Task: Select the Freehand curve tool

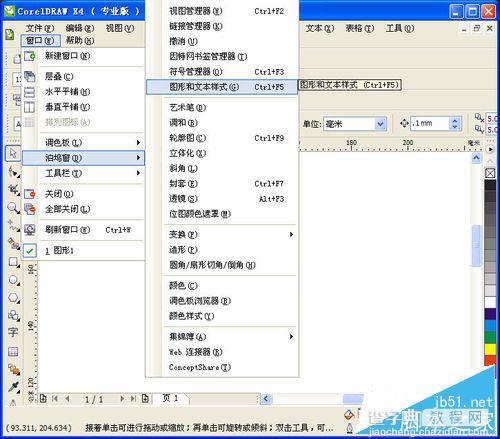Action: 13,226
